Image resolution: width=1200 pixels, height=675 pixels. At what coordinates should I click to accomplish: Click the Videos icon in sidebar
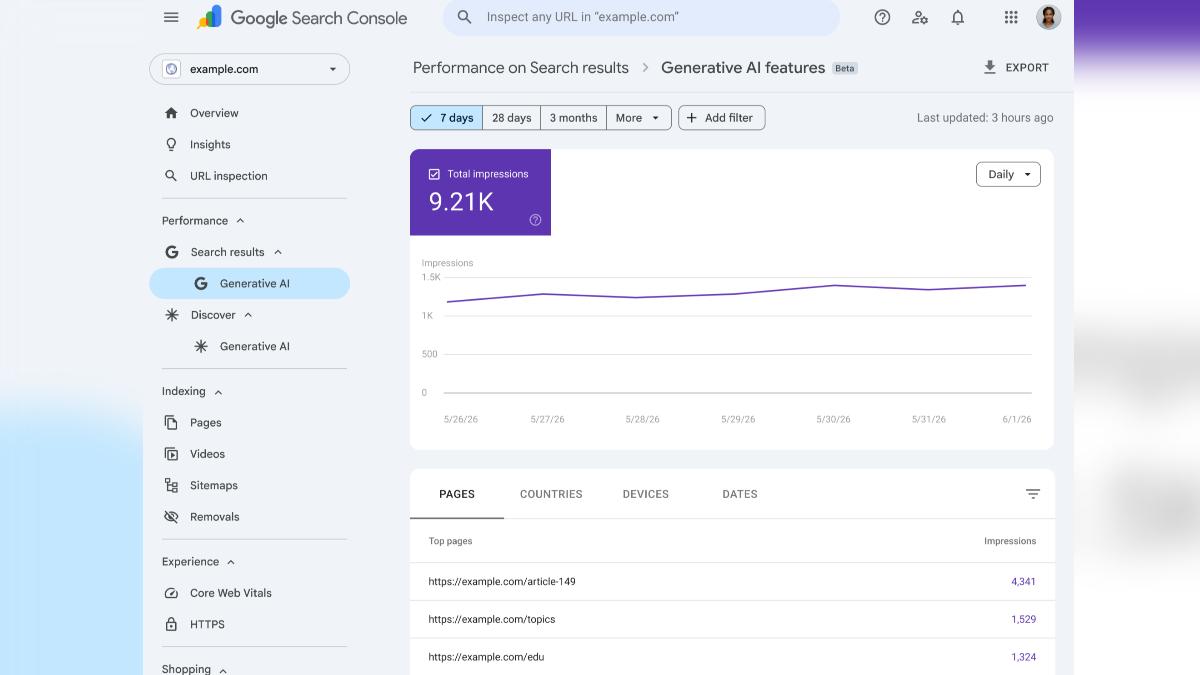(x=171, y=454)
